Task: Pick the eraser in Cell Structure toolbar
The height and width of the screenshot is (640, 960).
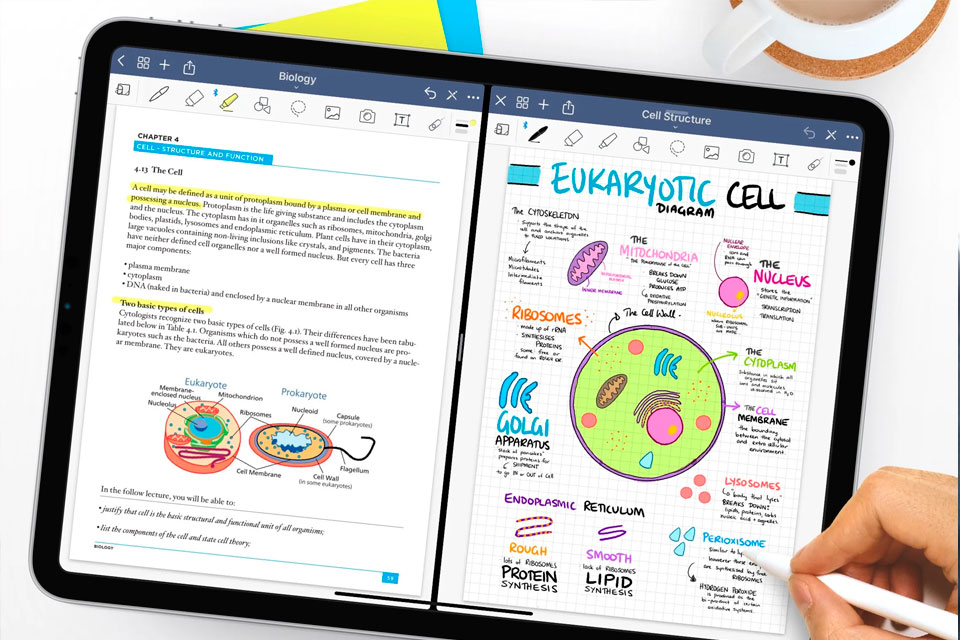Action: pyautogui.click(x=573, y=137)
